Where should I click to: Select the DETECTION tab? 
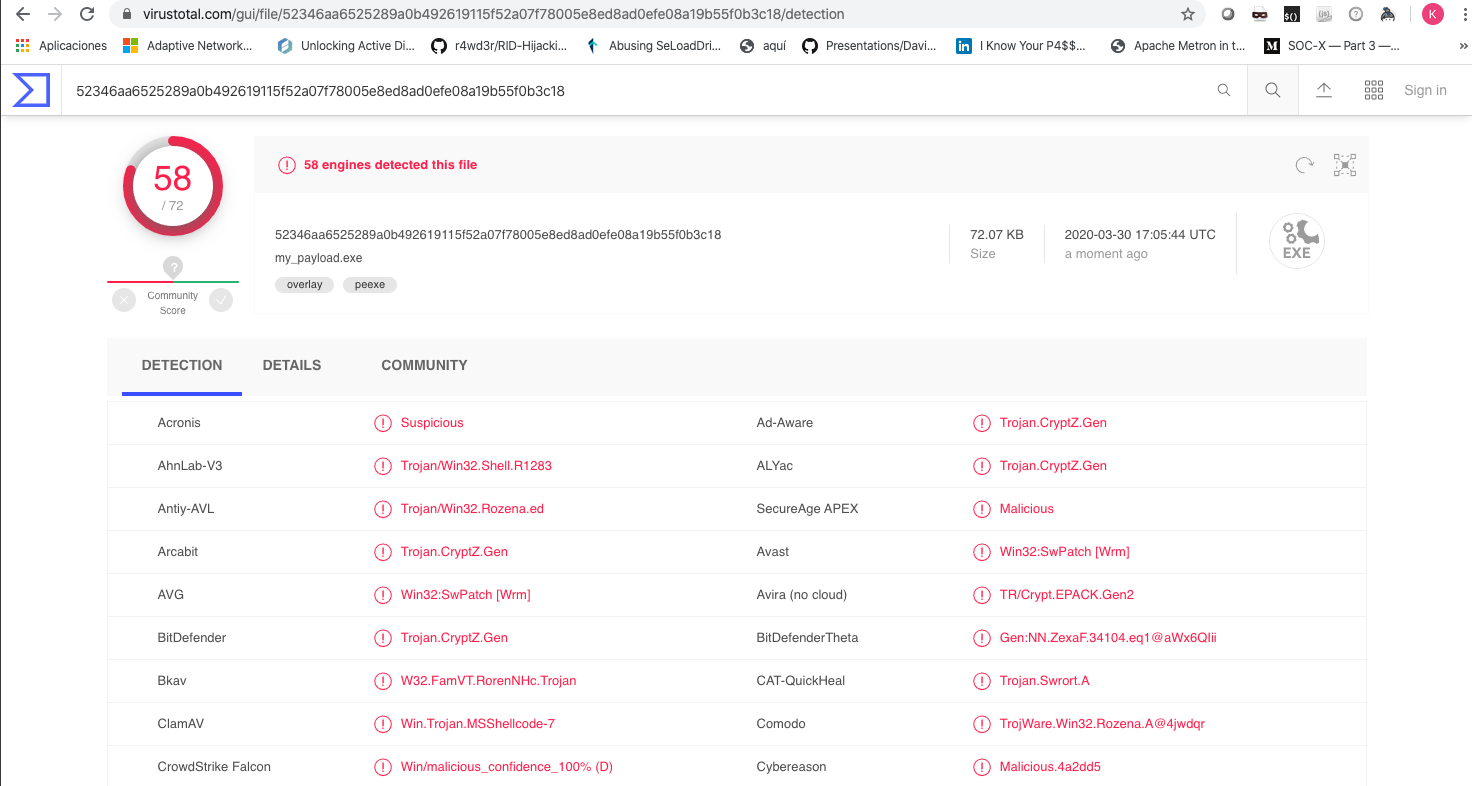point(182,365)
